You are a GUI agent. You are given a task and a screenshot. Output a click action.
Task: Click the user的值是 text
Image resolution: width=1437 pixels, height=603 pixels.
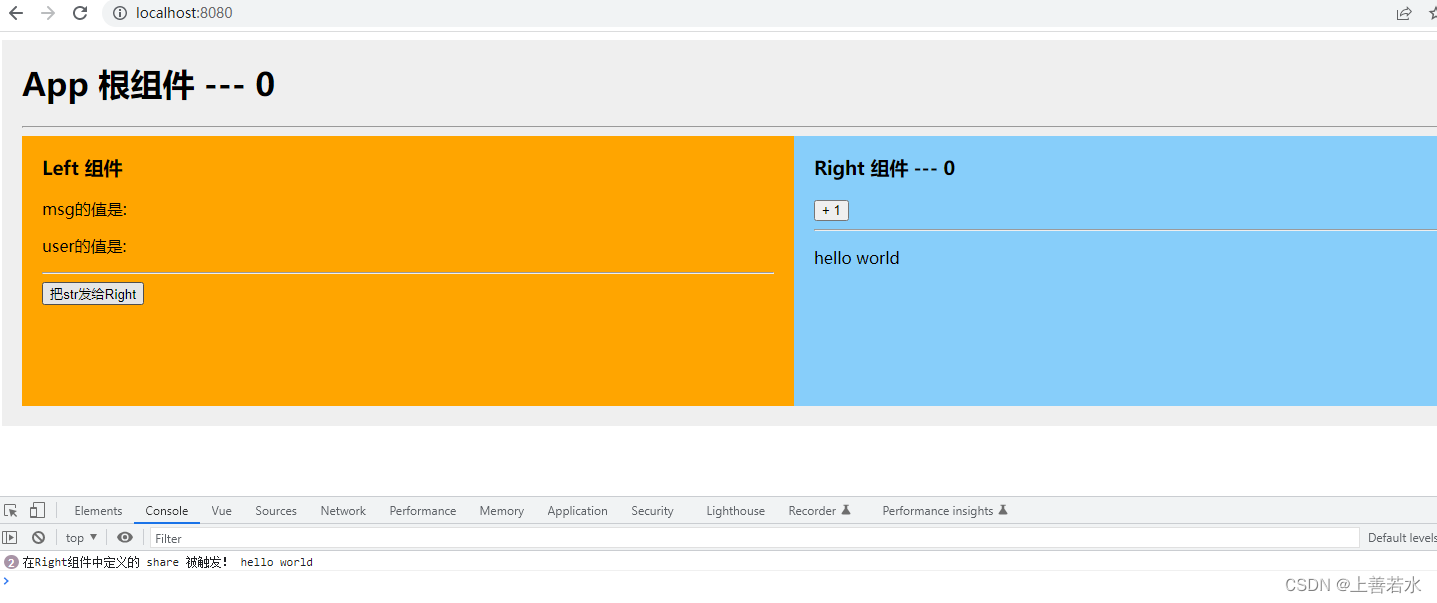tap(84, 247)
